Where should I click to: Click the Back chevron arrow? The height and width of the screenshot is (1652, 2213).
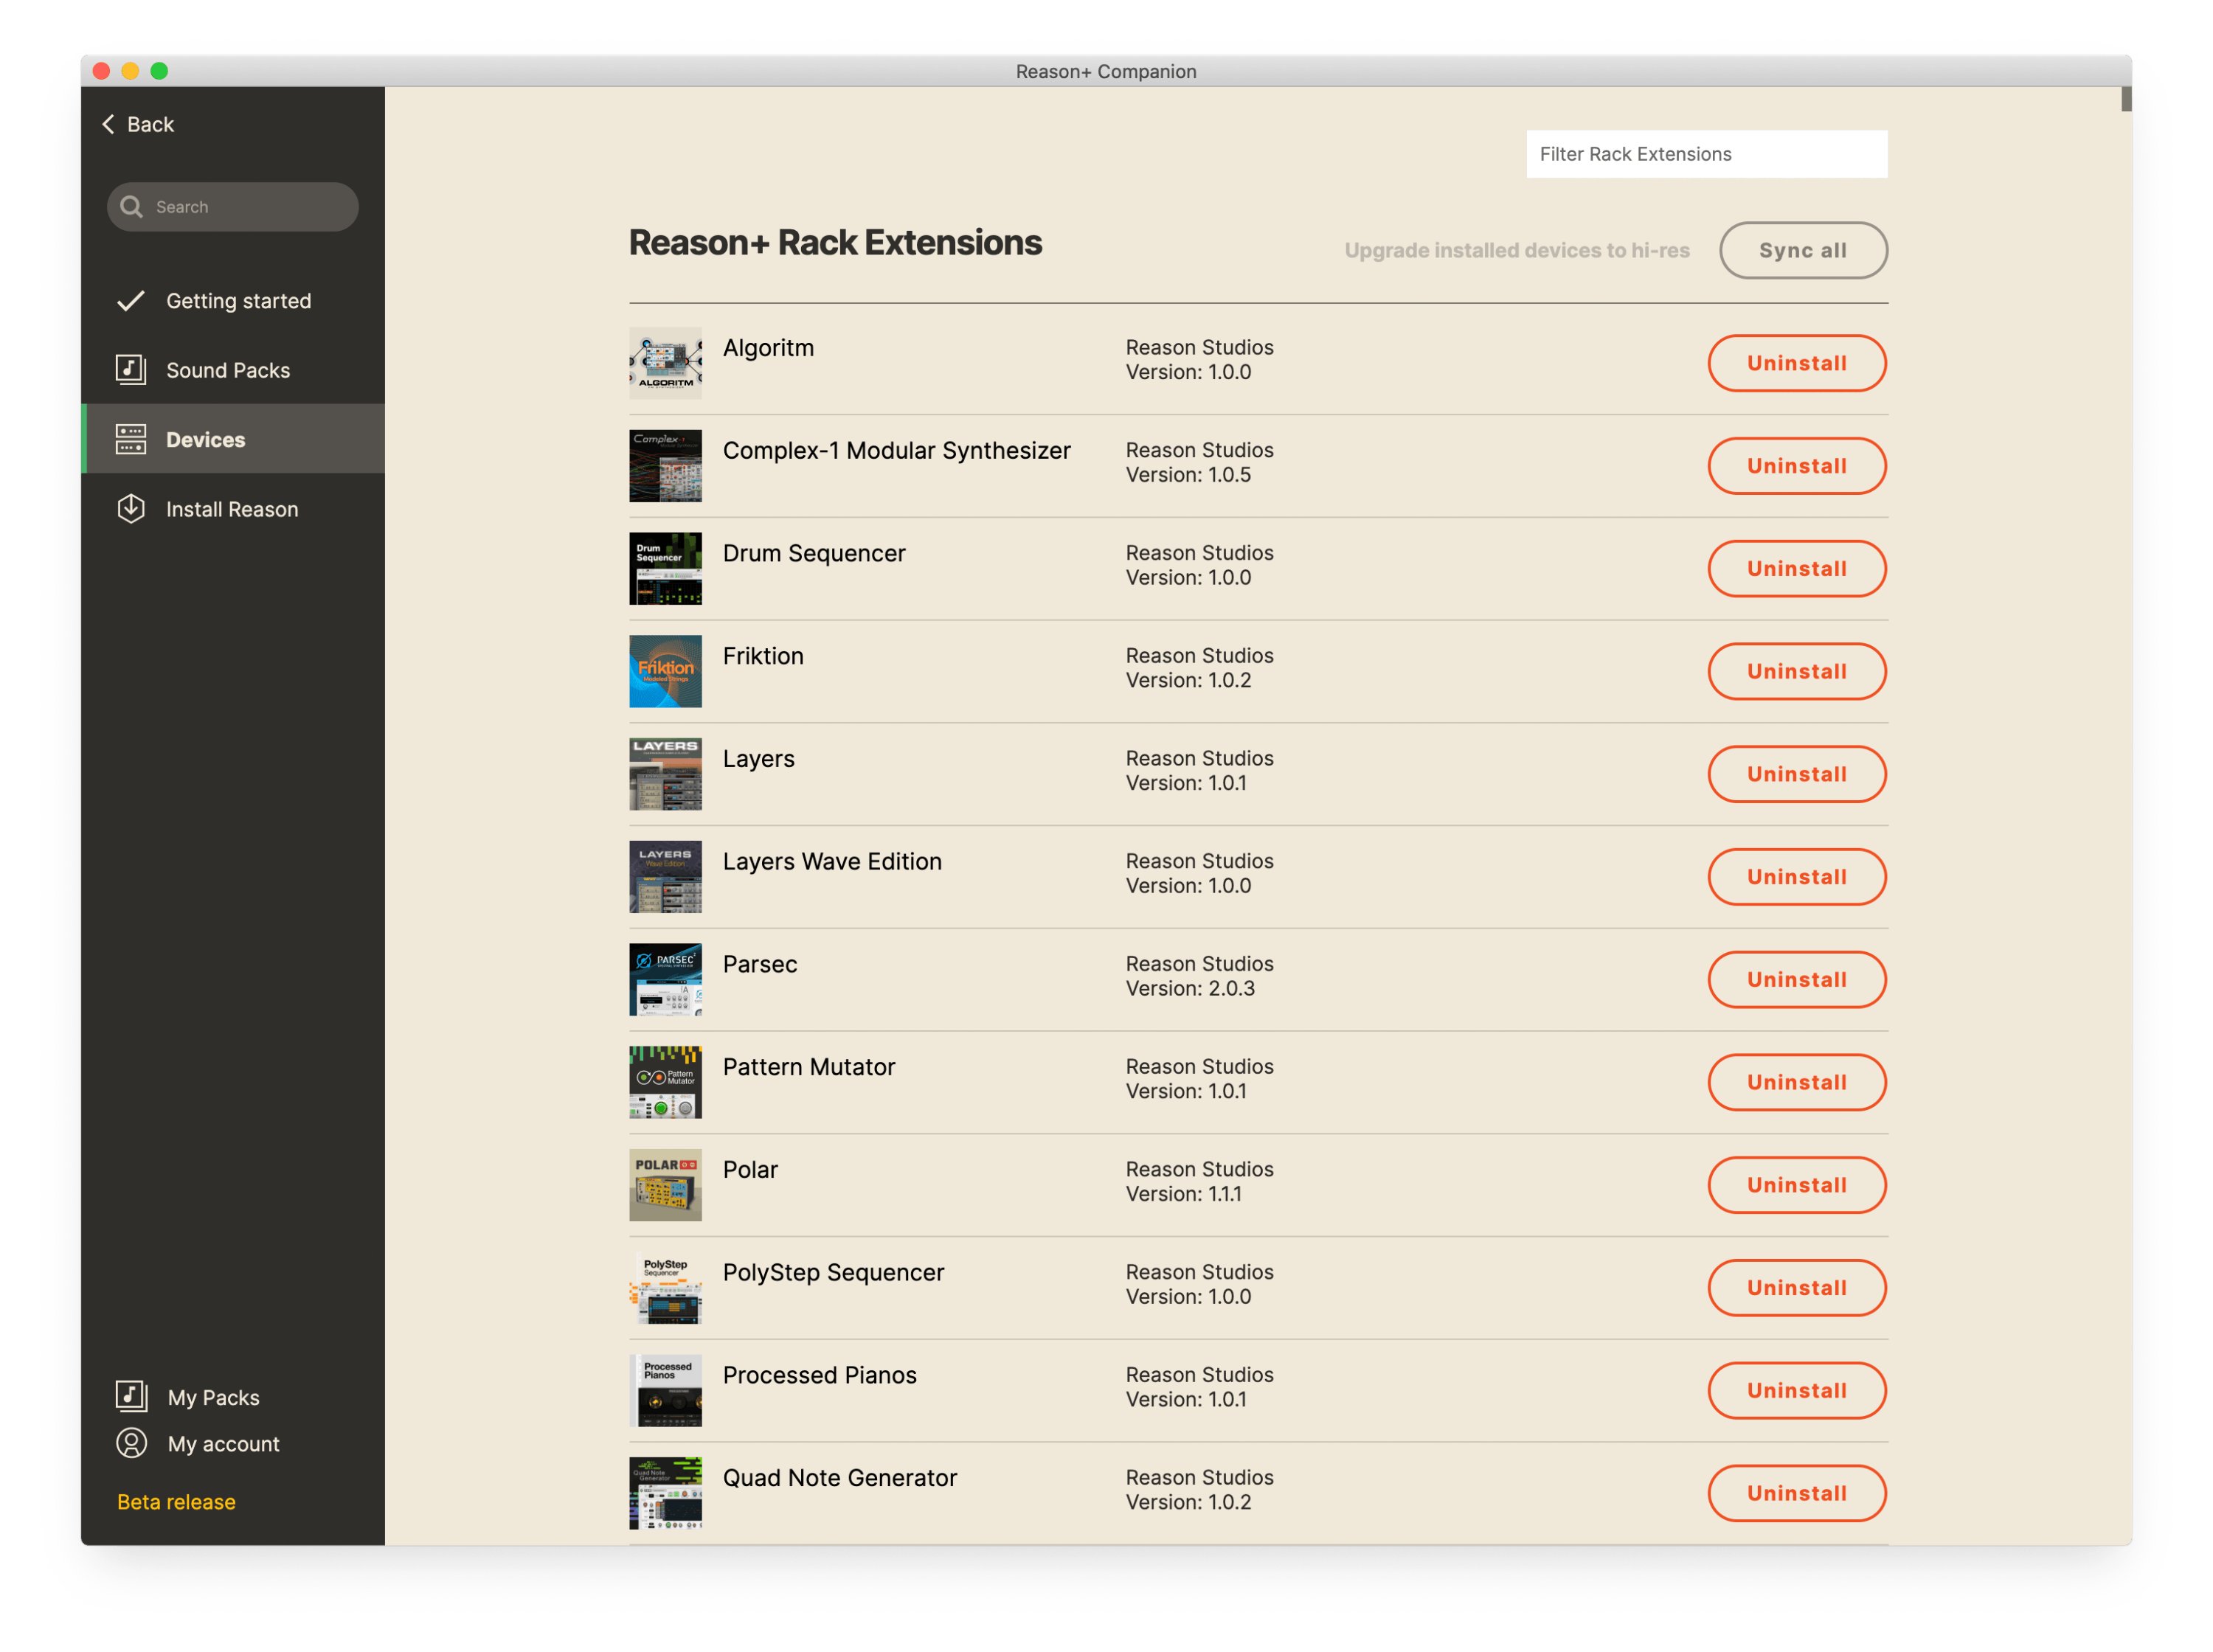click(108, 124)
